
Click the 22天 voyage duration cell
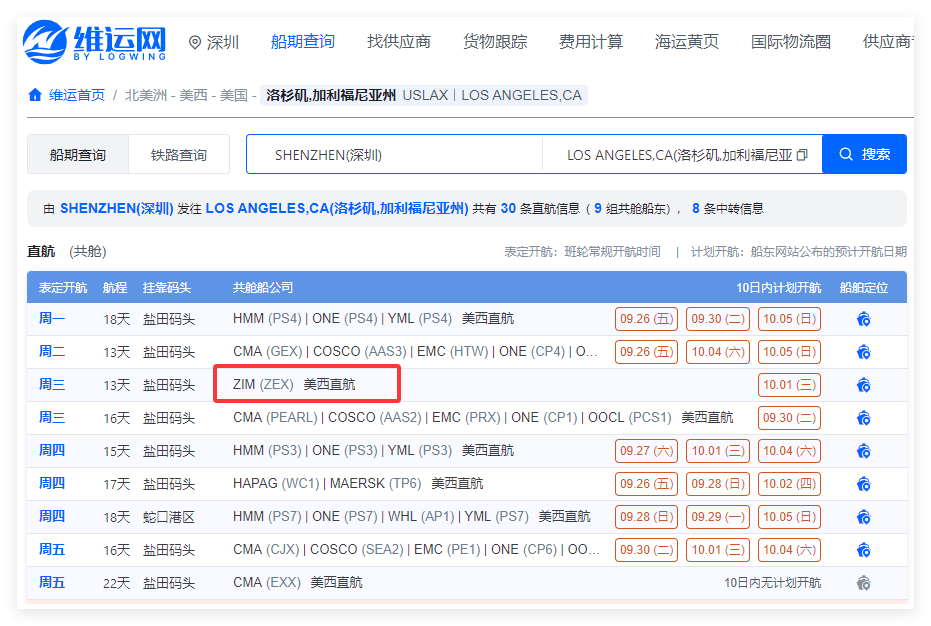tap(116, 583)
